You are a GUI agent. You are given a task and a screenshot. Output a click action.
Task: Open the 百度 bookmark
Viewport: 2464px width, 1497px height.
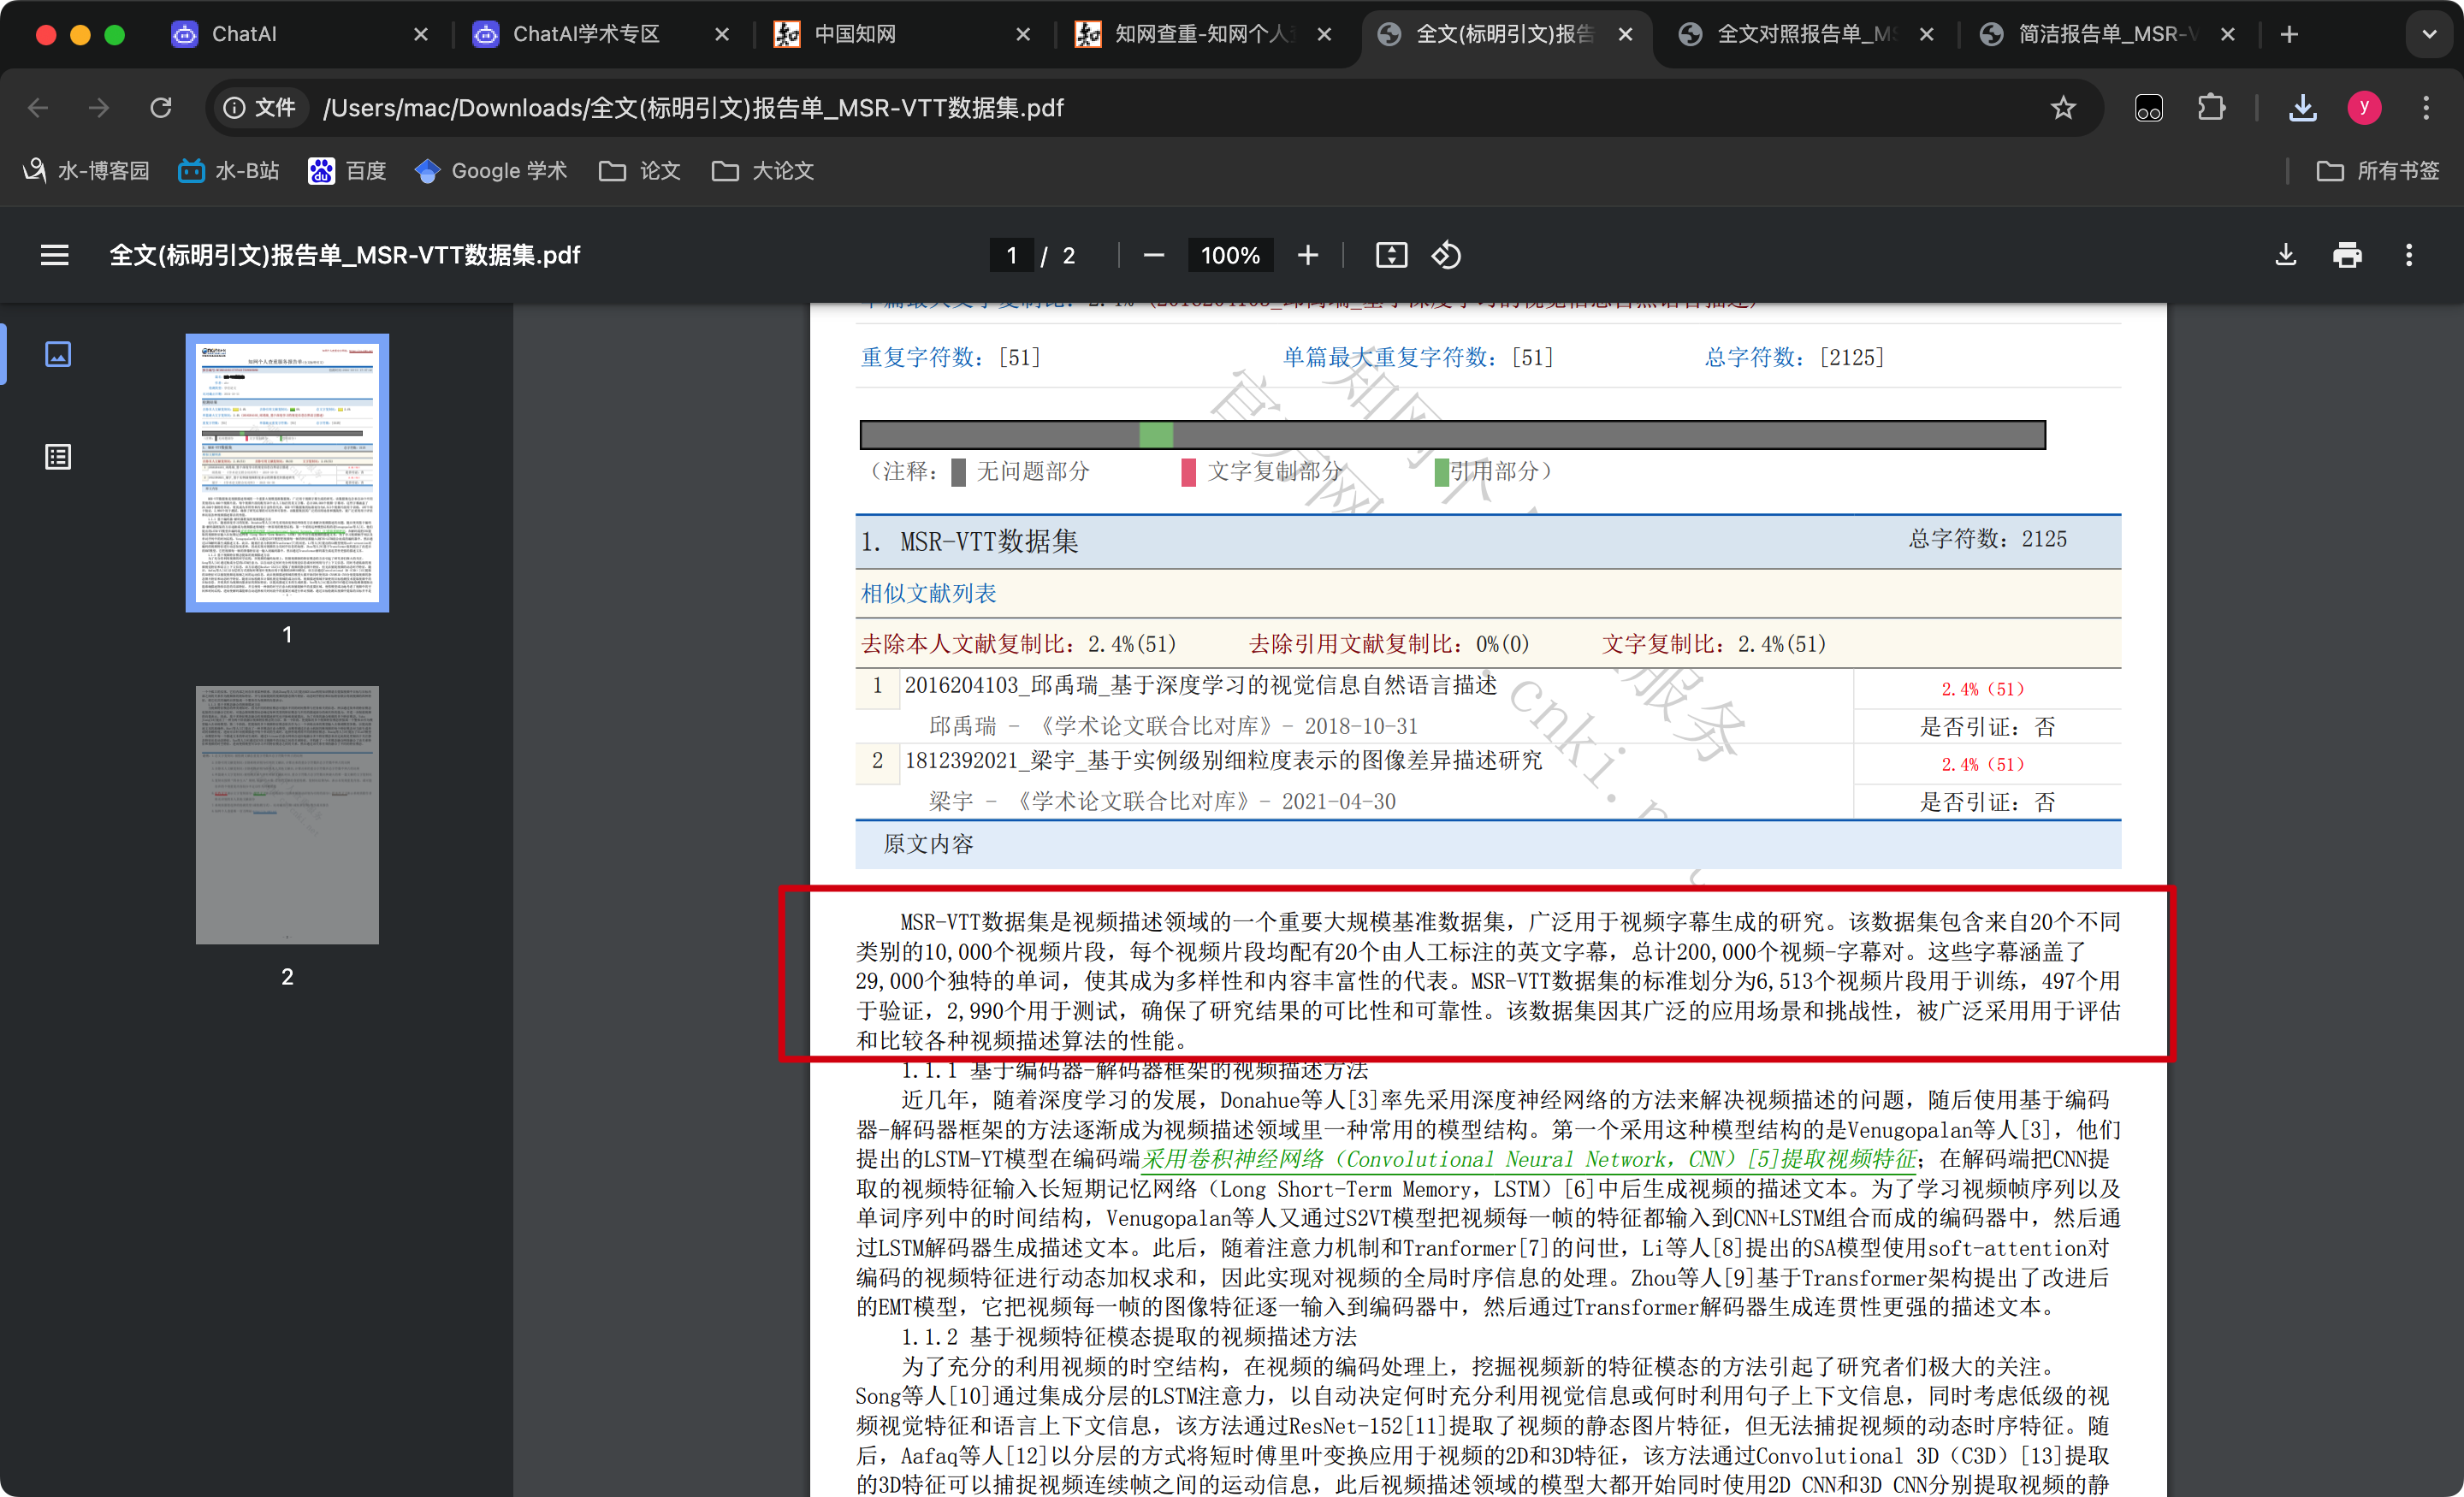coord(347,171)
